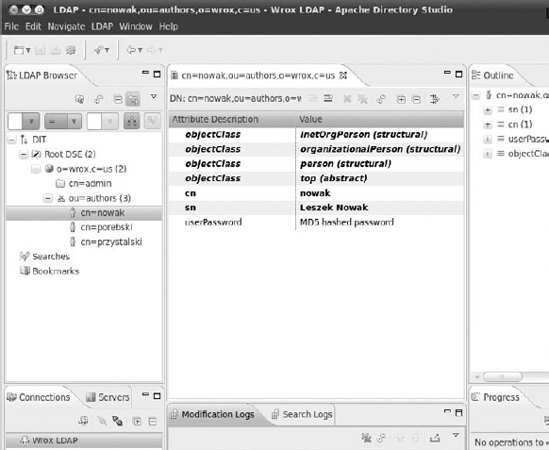Click Delete Value icon in entry editor
The image size is (549, 450).
(x=347, y=99)
